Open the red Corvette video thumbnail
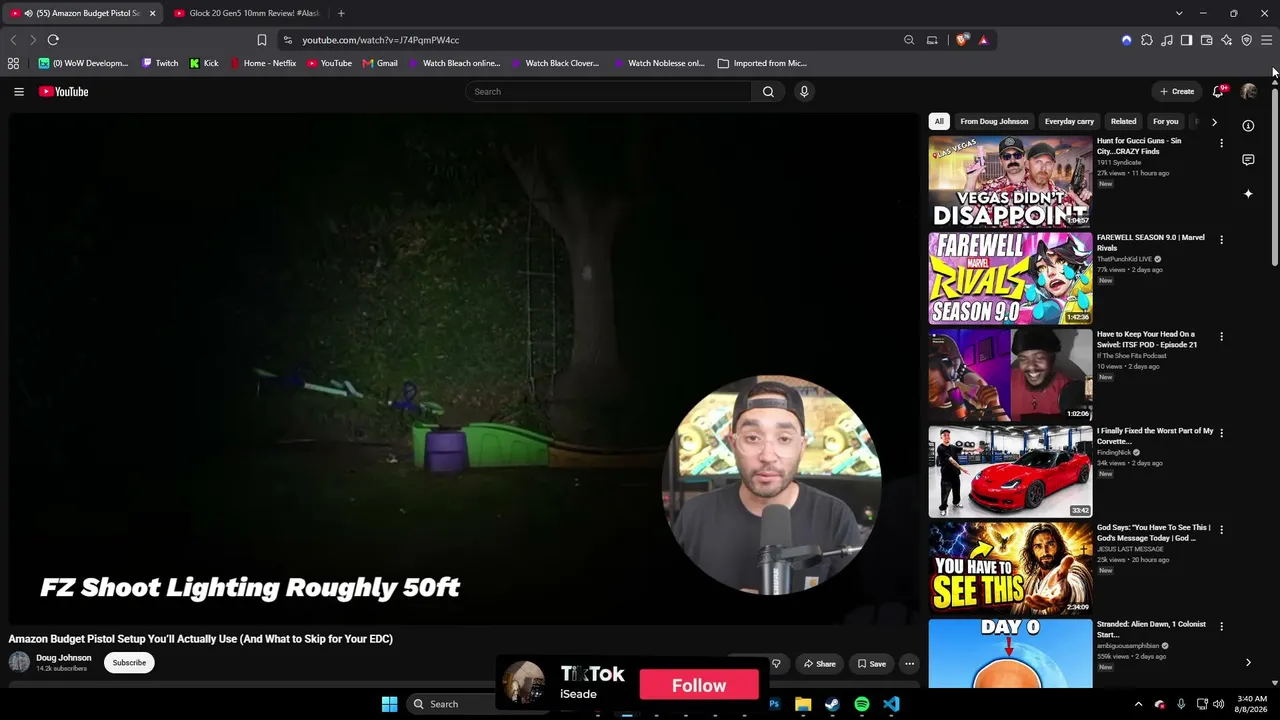Viewport: 1280px width, 720px height. [x=1010, y=472]
